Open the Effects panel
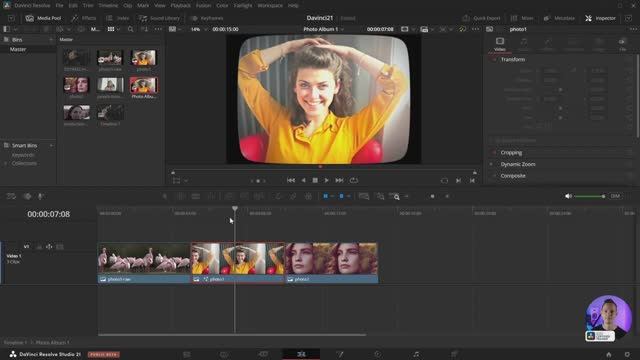 click(84, 18)
